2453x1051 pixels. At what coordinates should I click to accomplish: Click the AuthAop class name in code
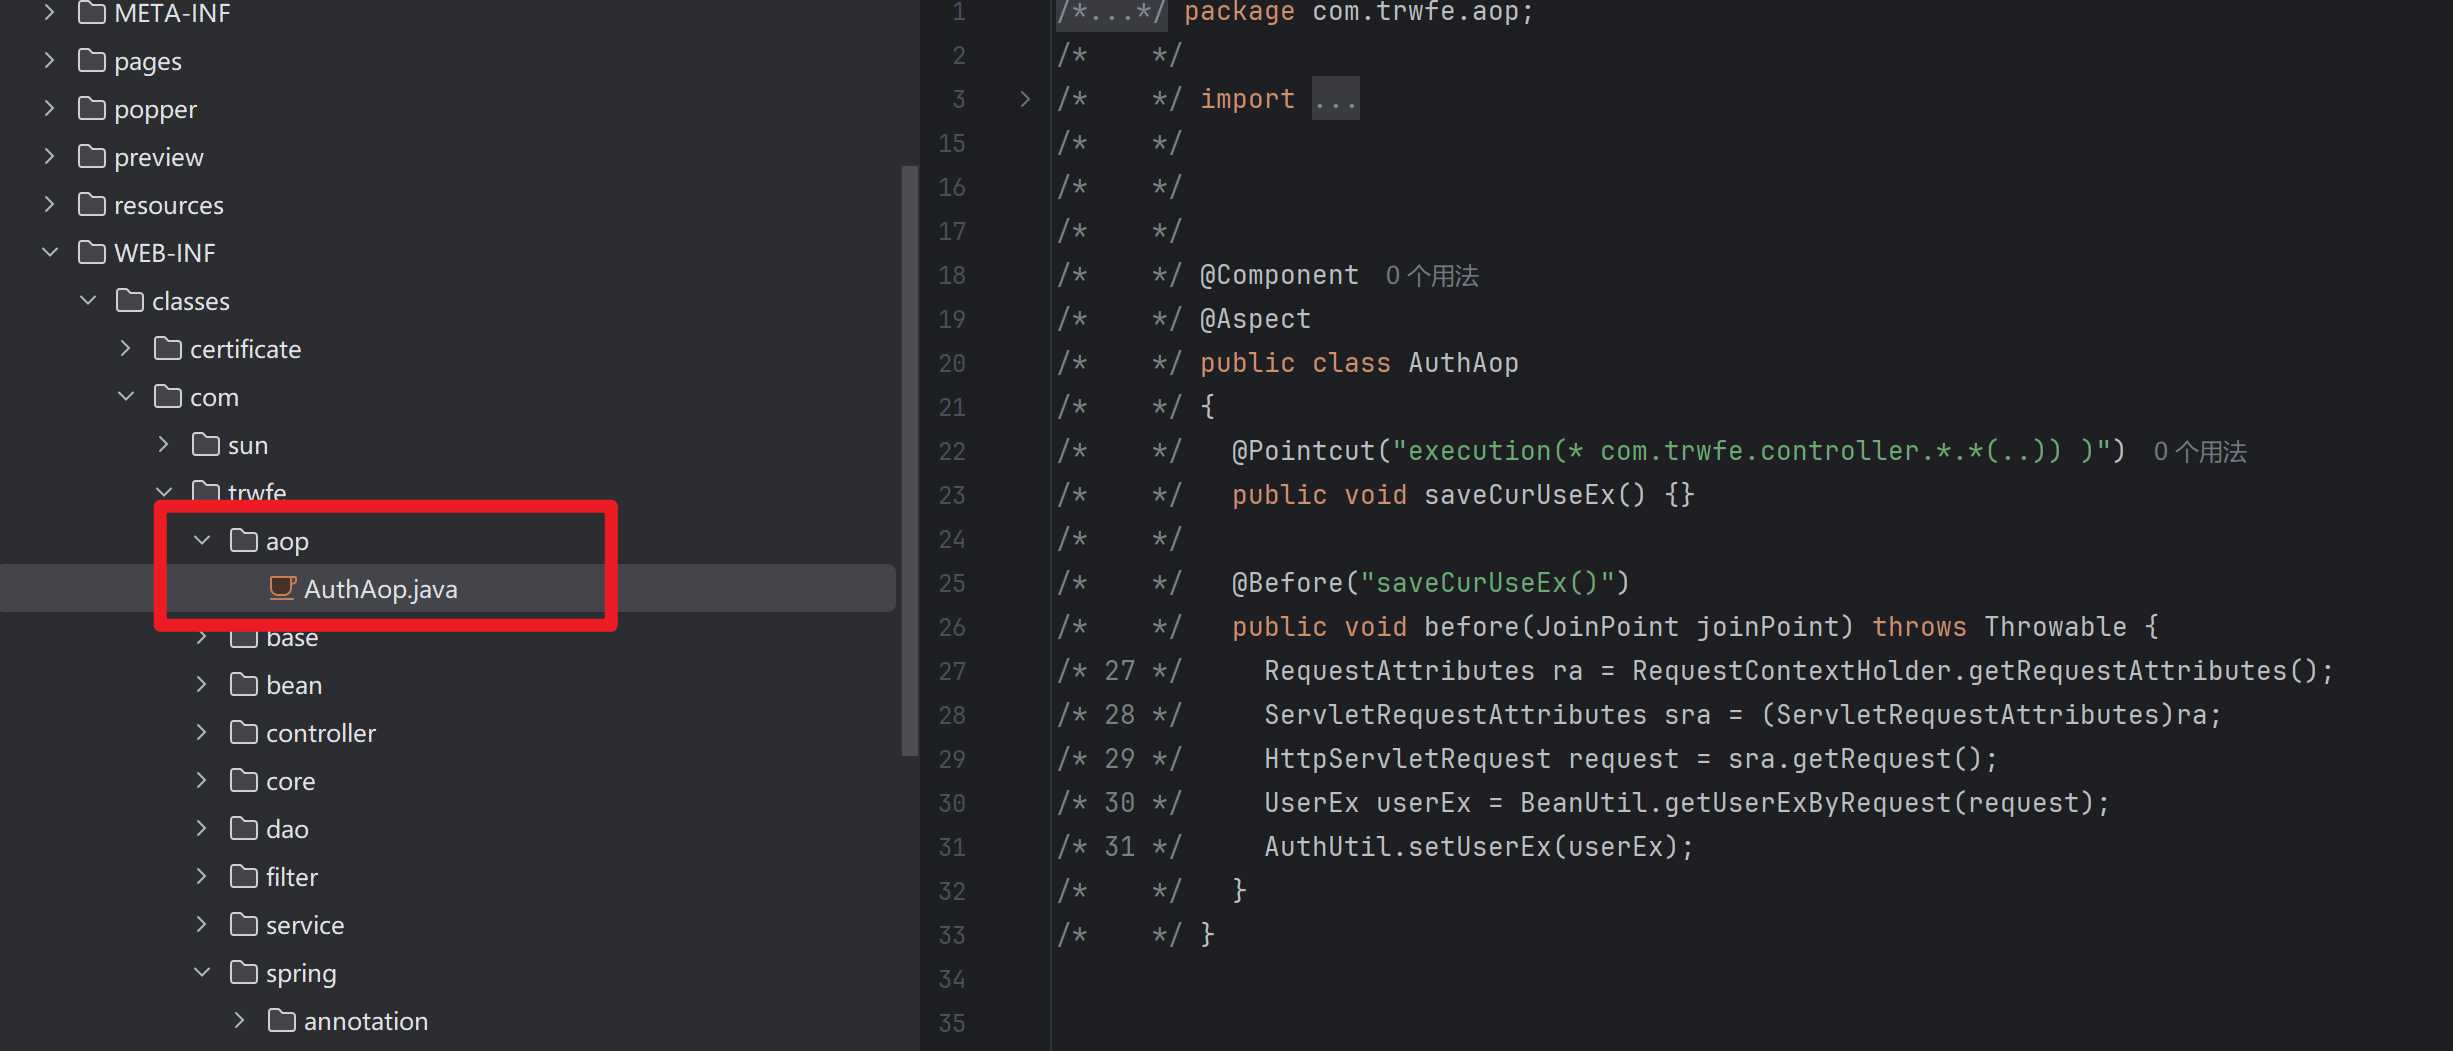[1463, 363]
